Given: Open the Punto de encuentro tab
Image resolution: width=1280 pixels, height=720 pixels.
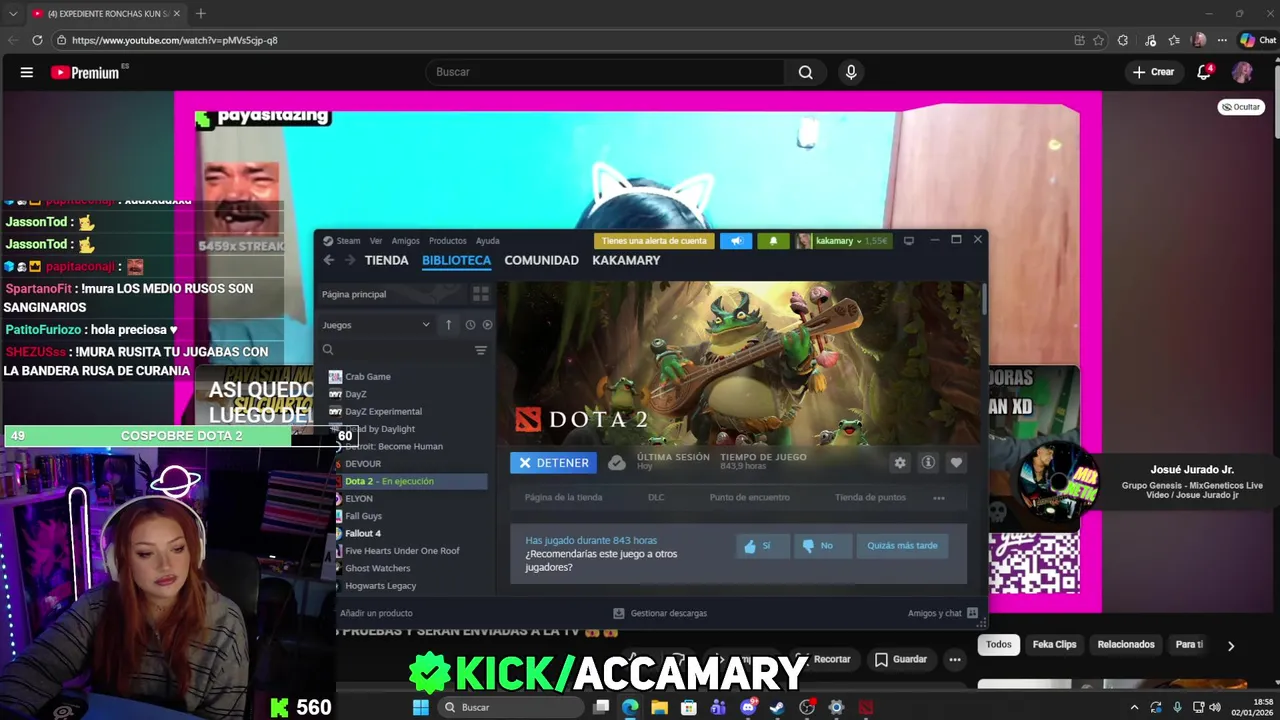Looking at the screenshot, I should [749, 497].
